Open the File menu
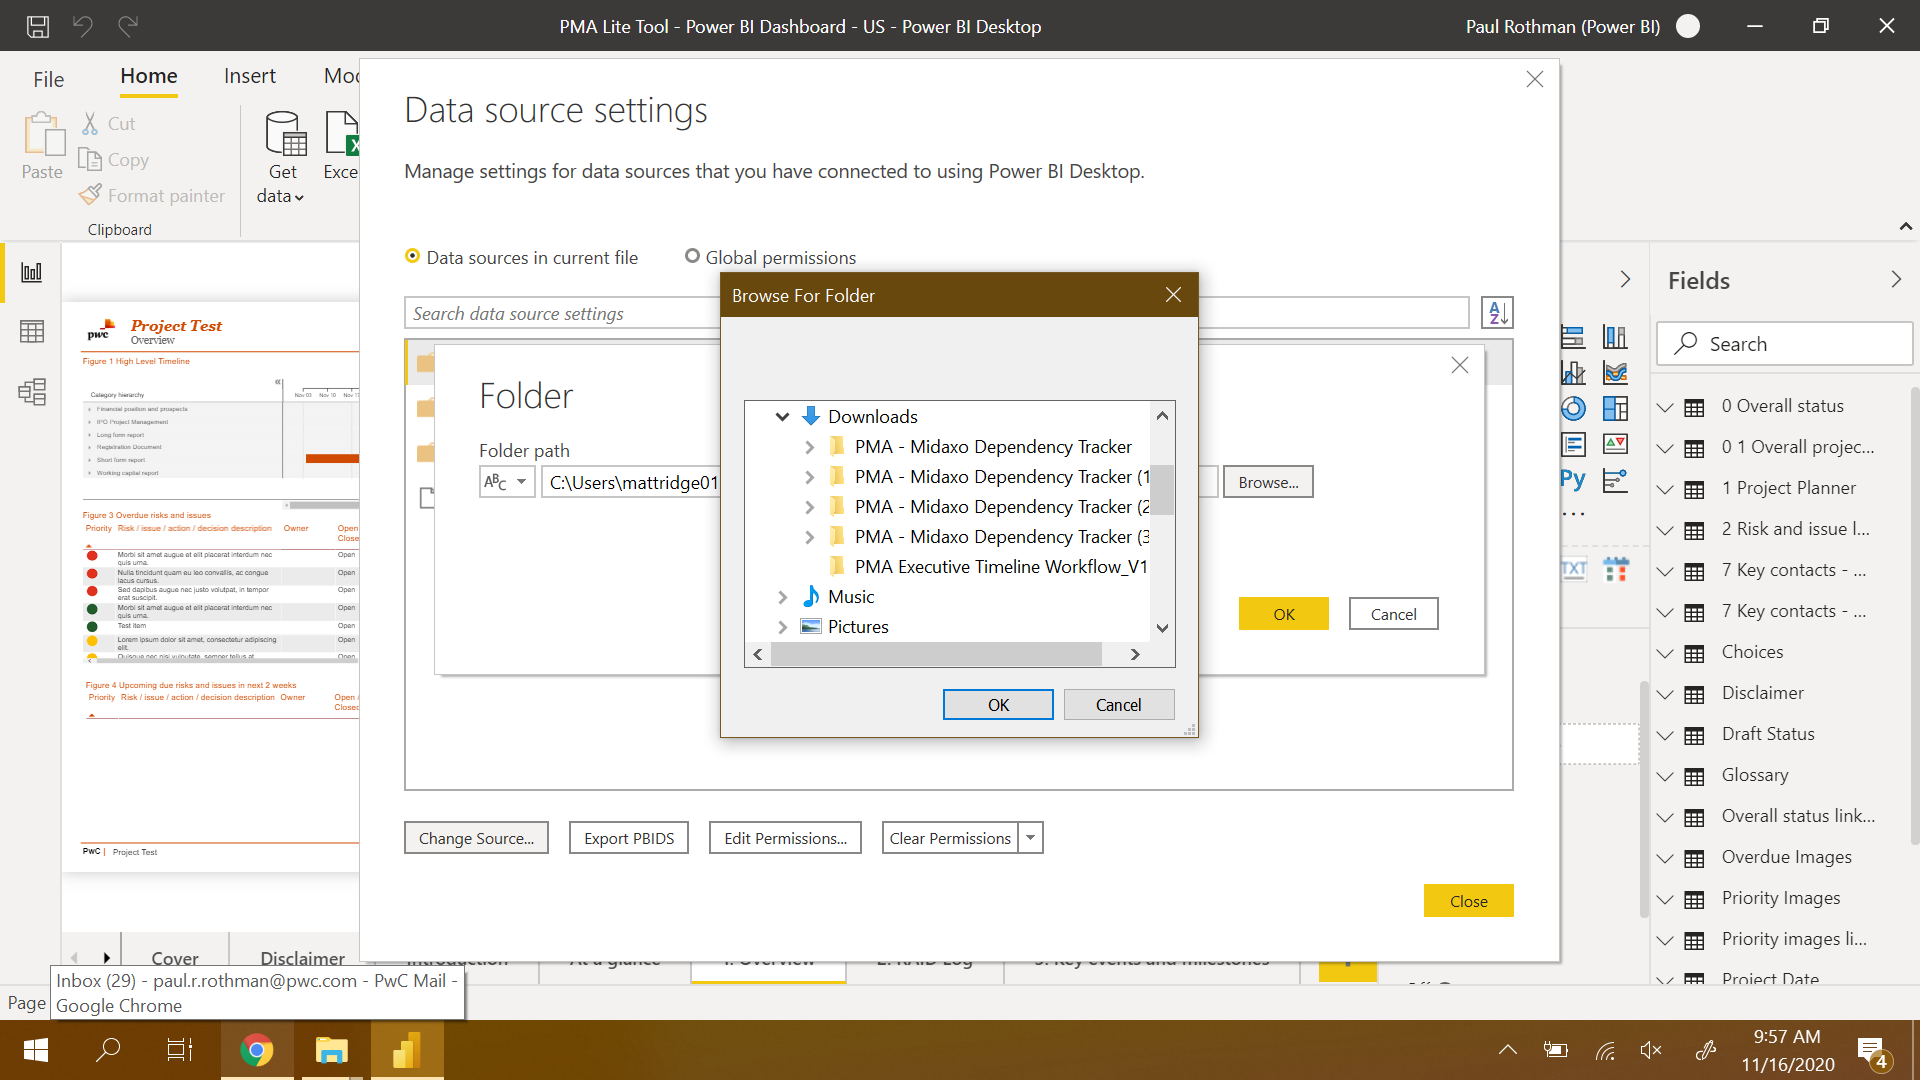 pyautogui.click(x=48, y=79)
